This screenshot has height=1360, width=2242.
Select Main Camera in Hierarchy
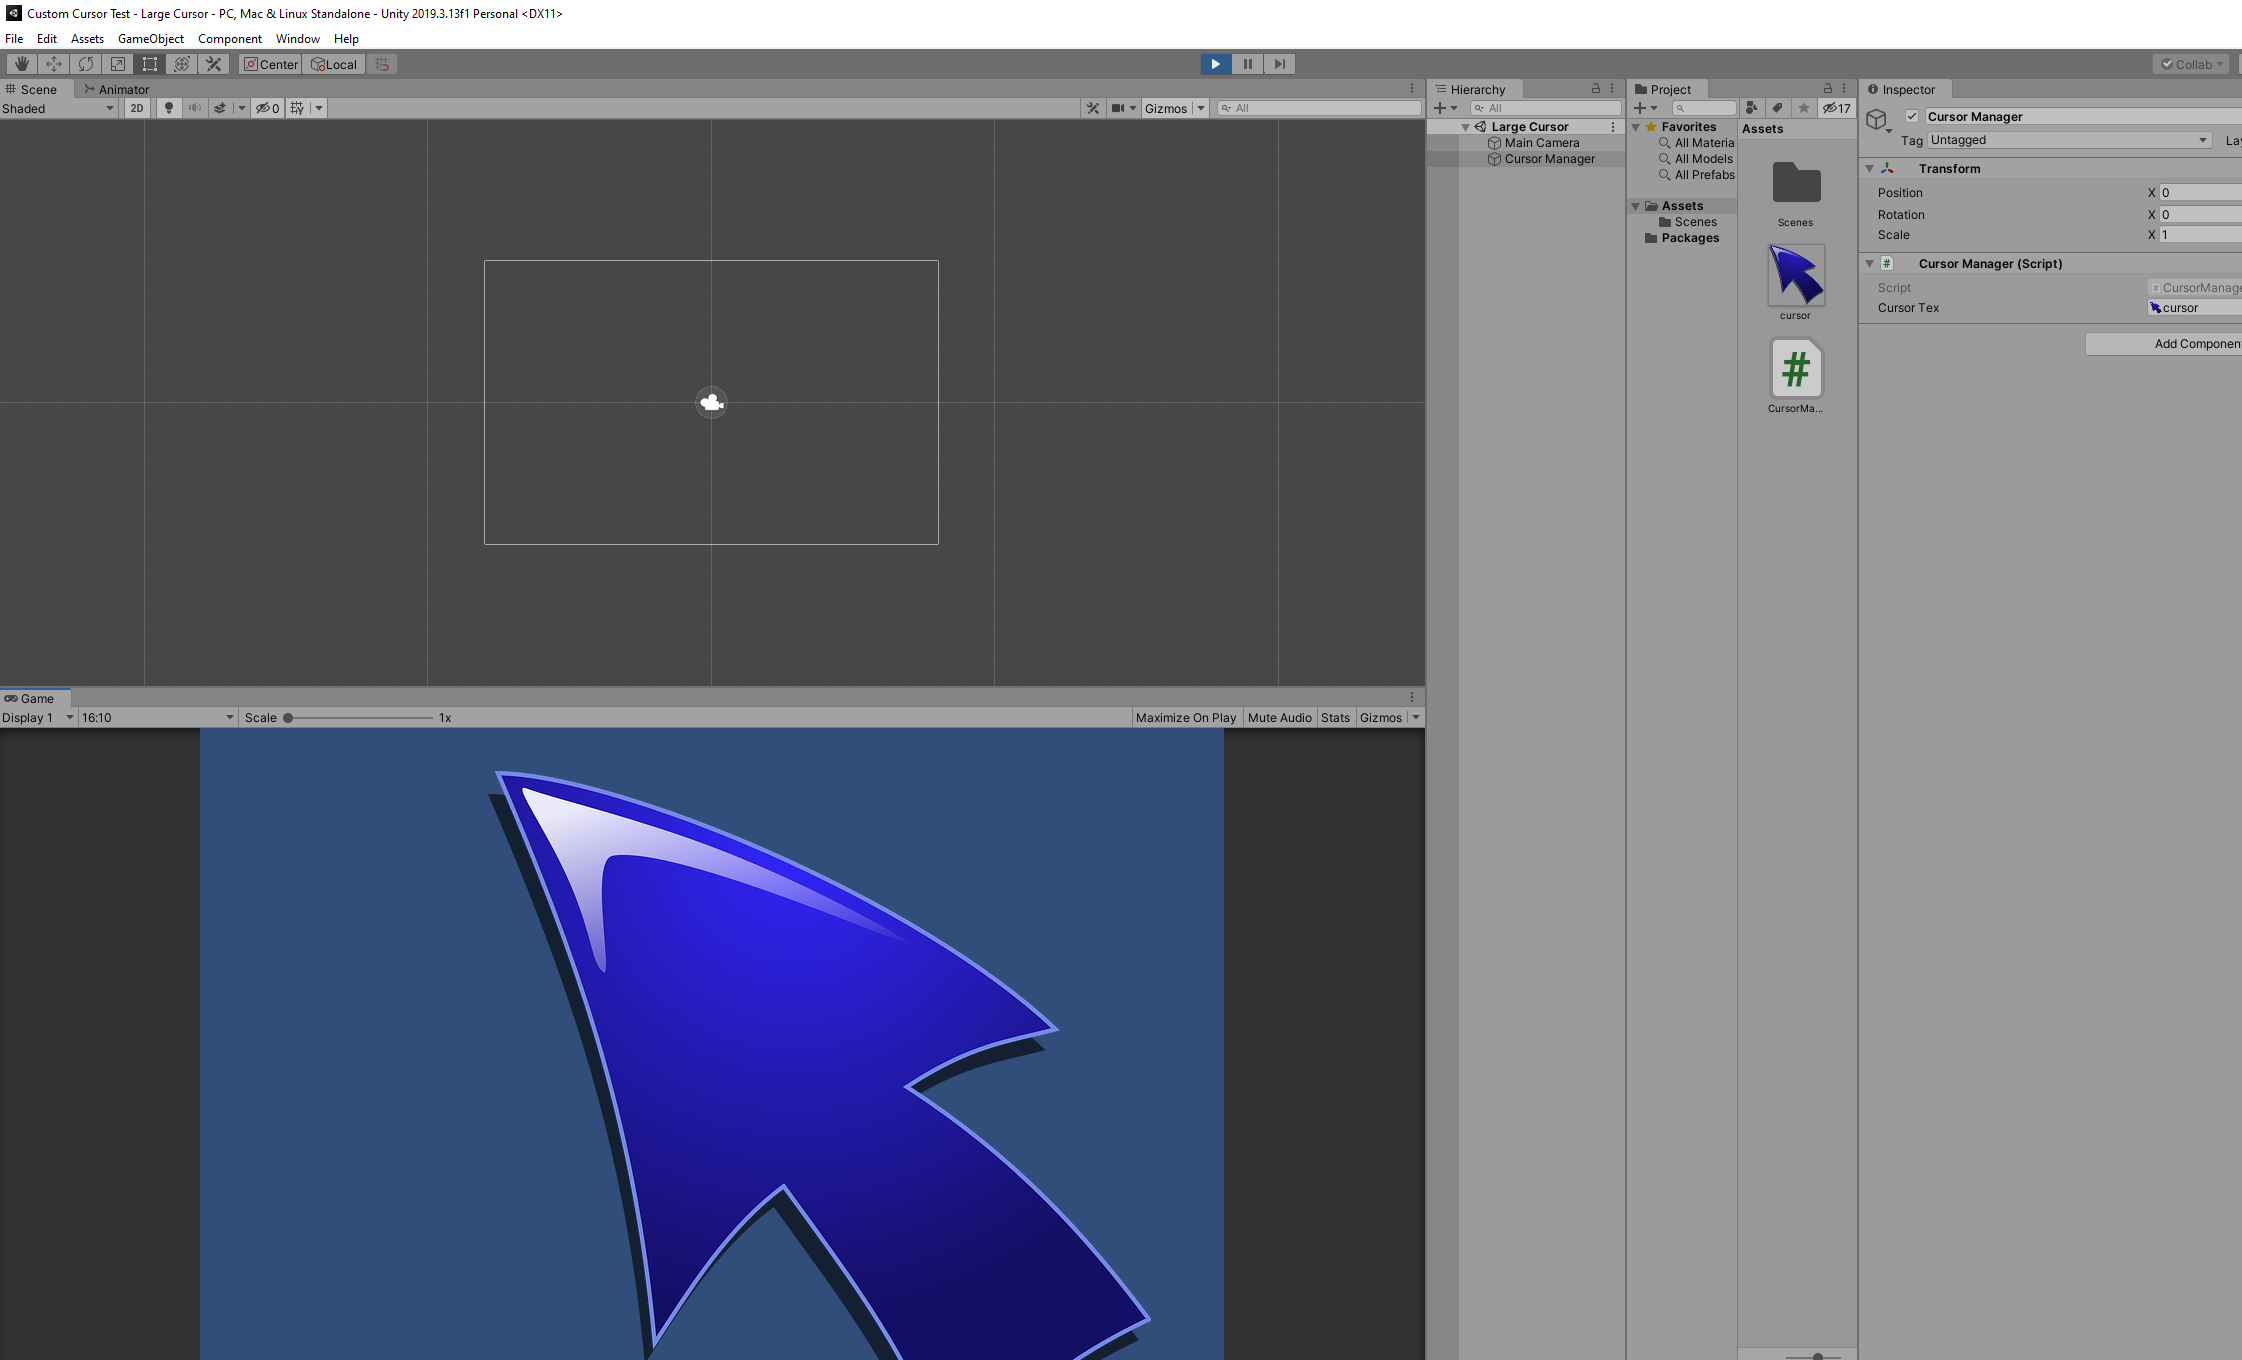click(x=1542, y=143)
